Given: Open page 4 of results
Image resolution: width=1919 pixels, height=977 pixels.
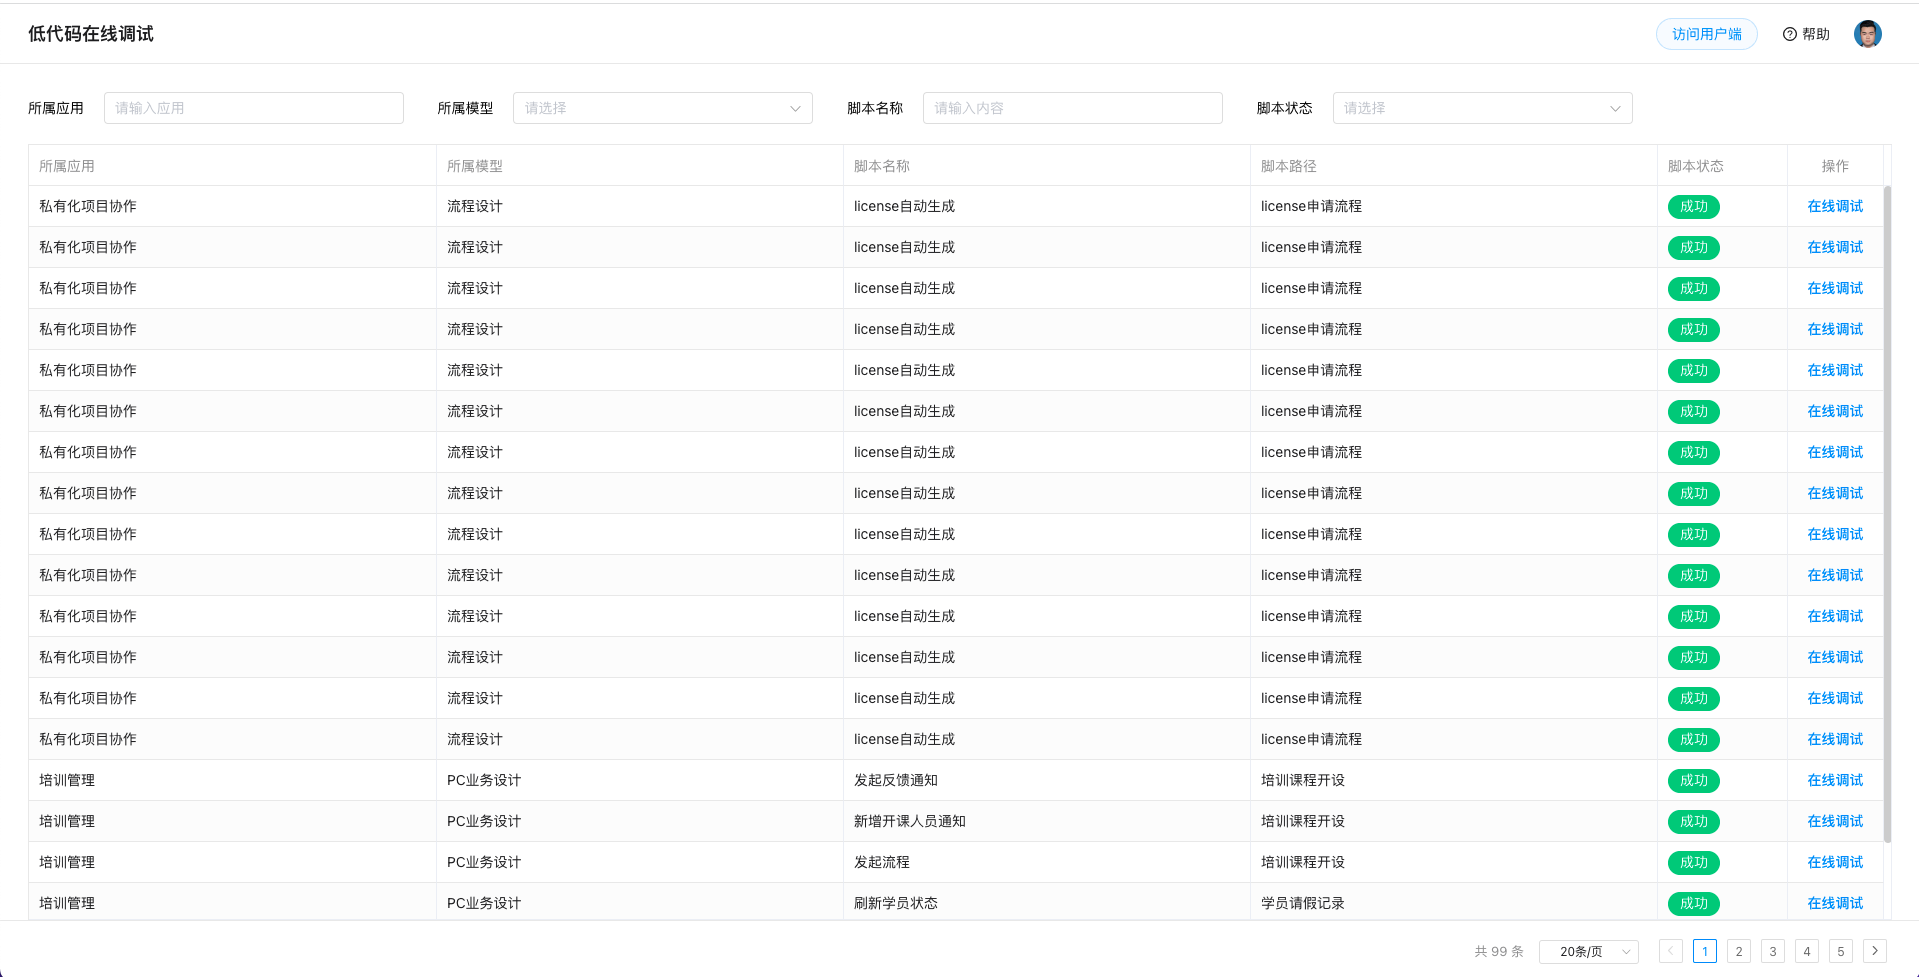Looking at the screenshot, I should pos(1807,951).
